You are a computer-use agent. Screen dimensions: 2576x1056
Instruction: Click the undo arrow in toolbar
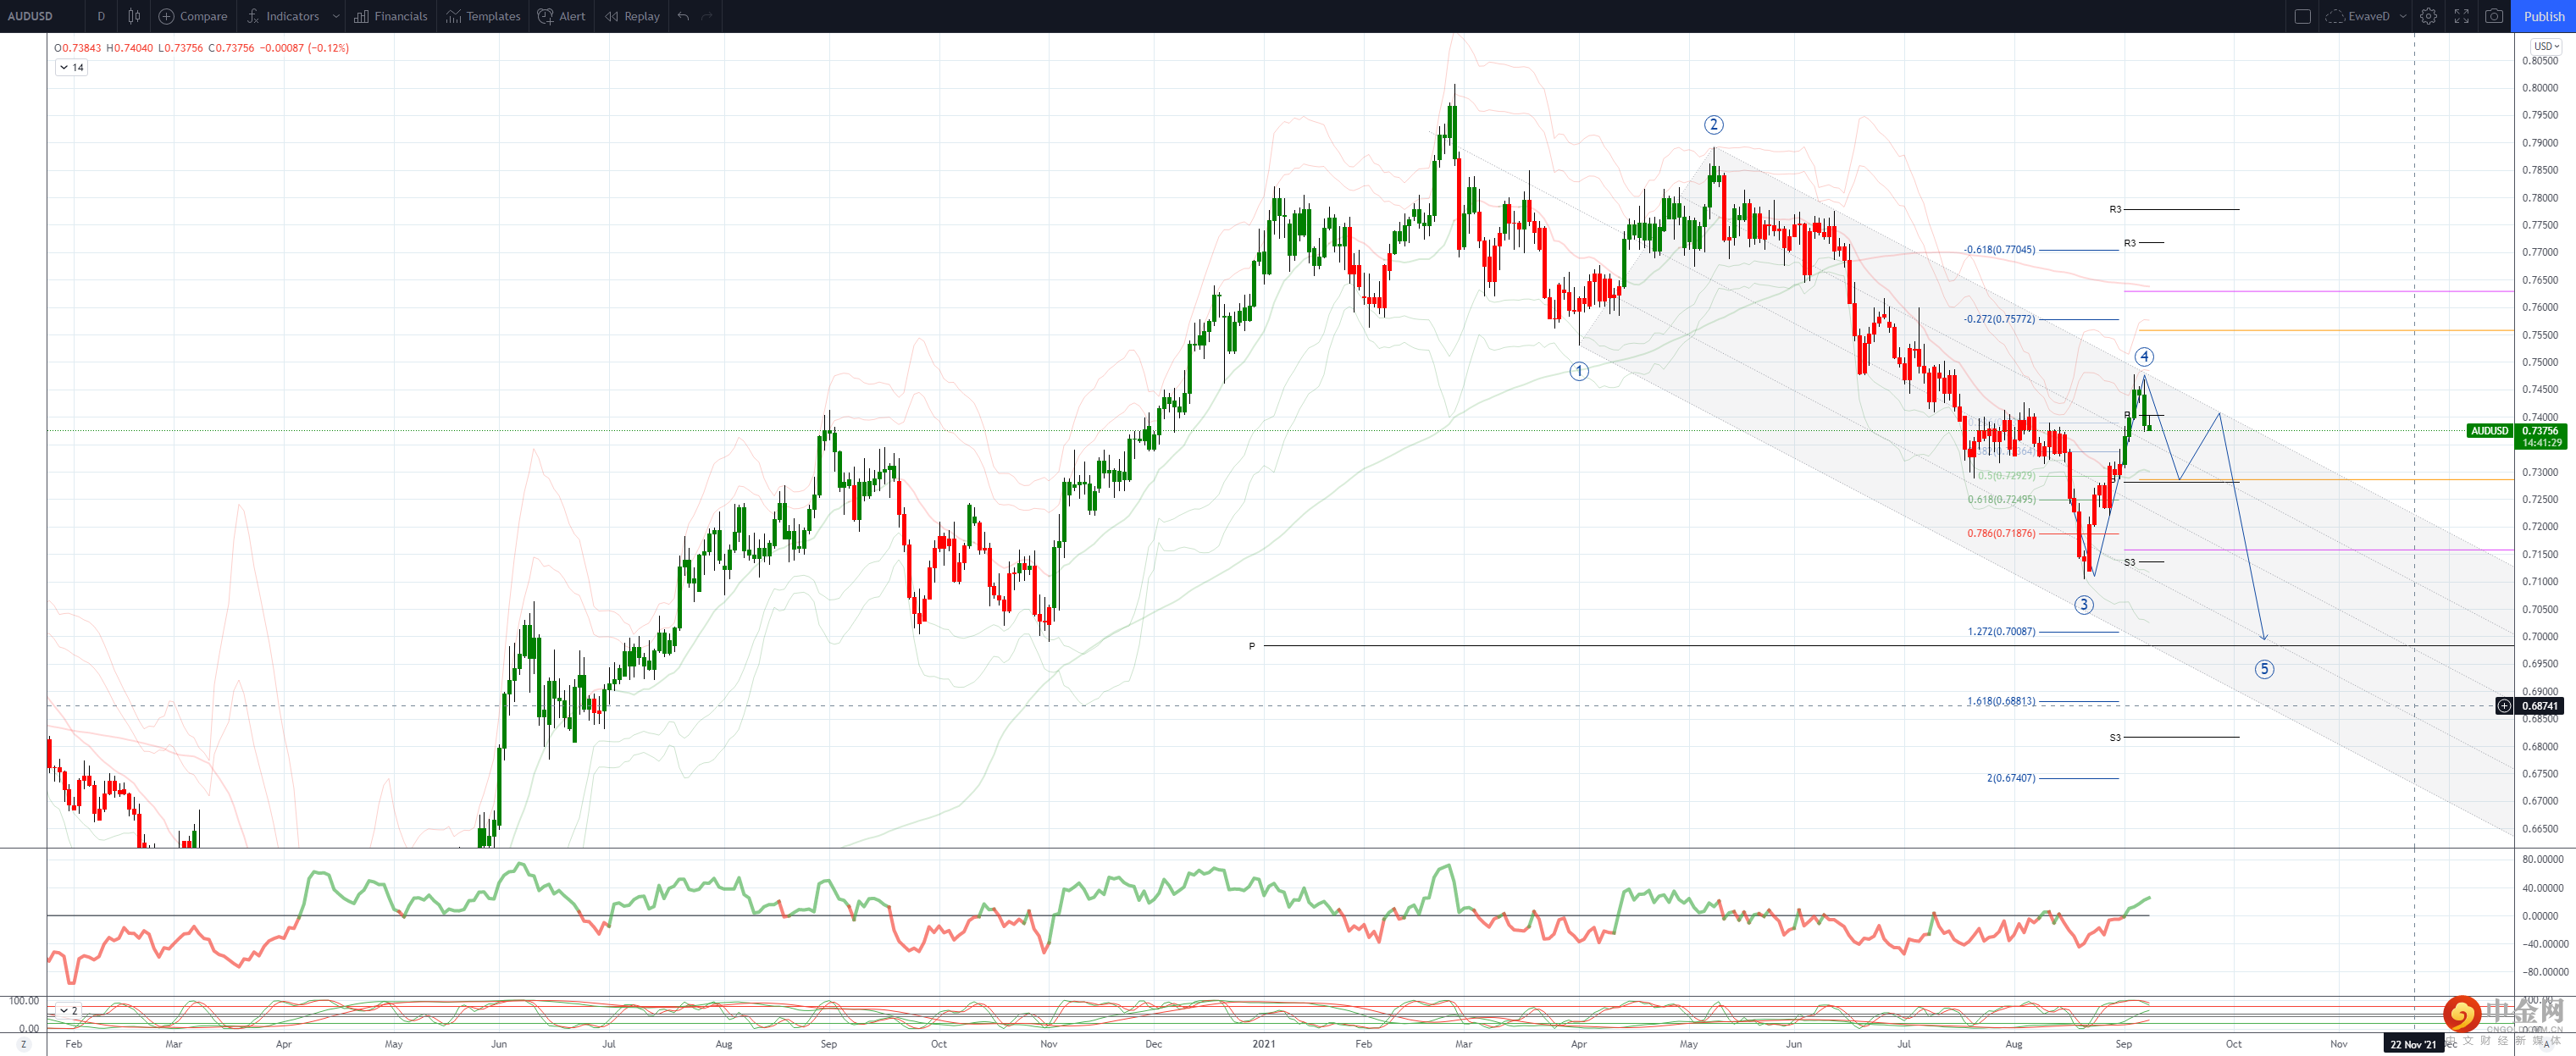683,16
